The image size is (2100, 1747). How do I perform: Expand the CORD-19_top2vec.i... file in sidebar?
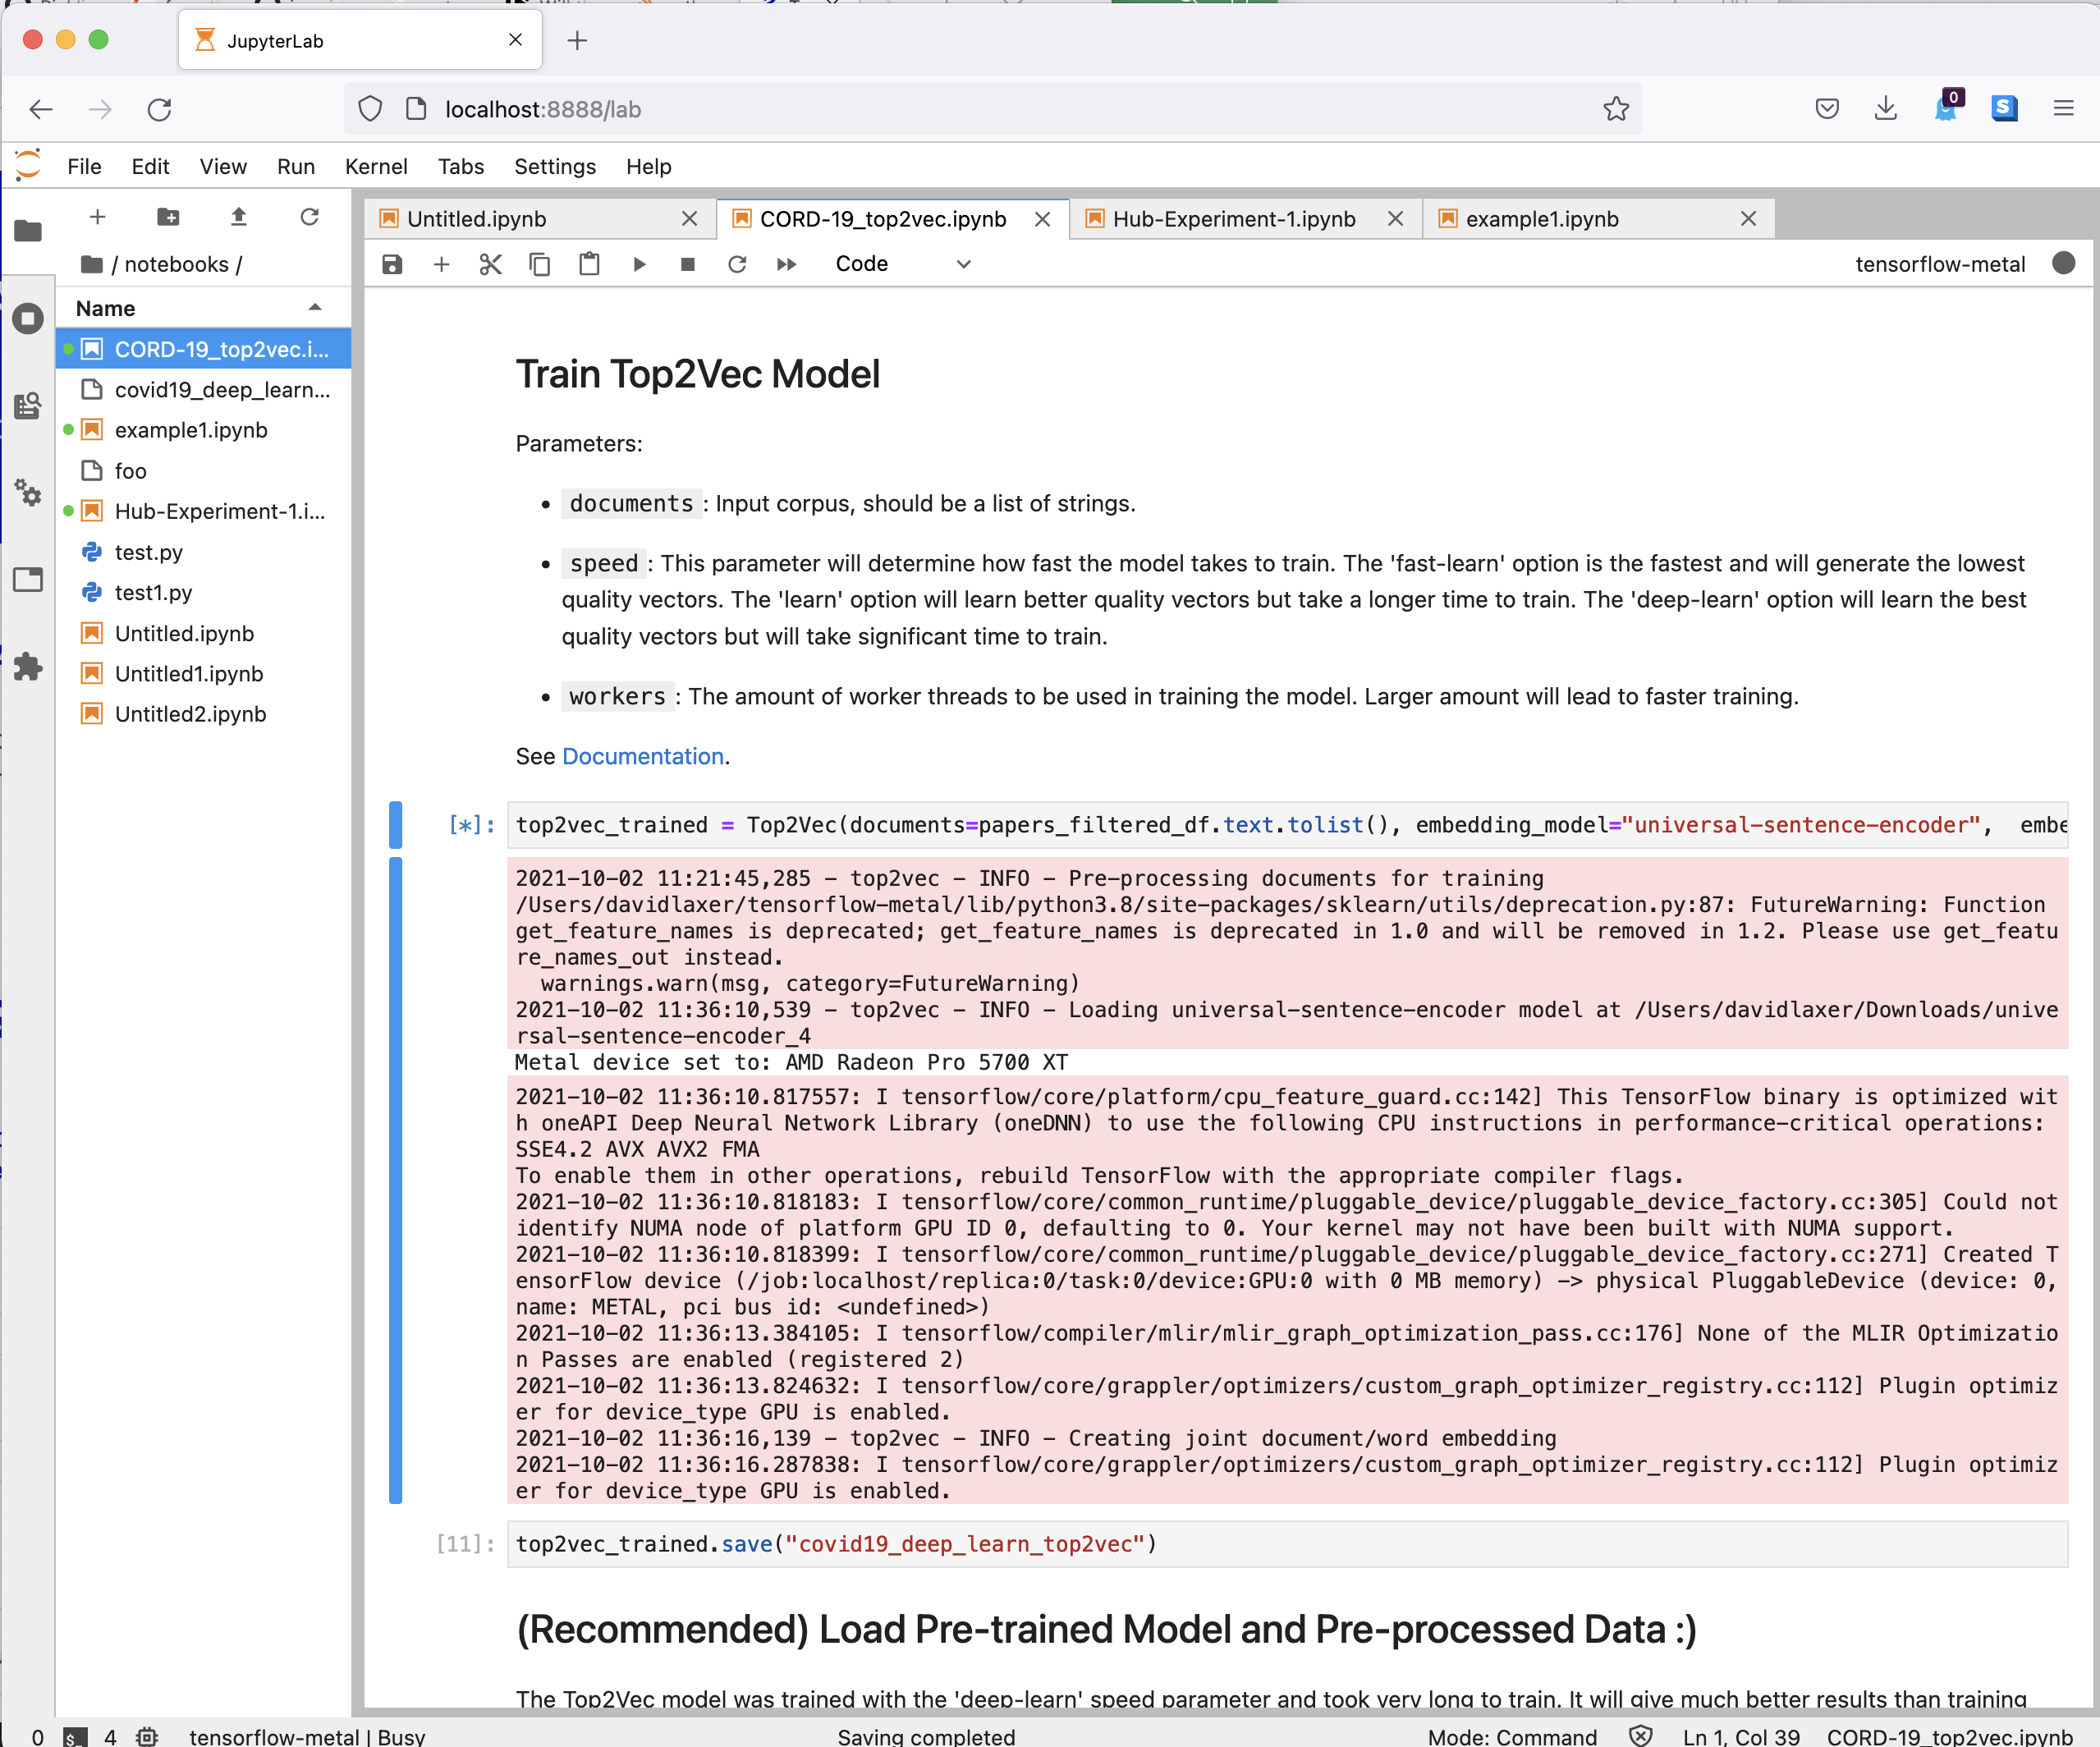click(x=220, y=349)
